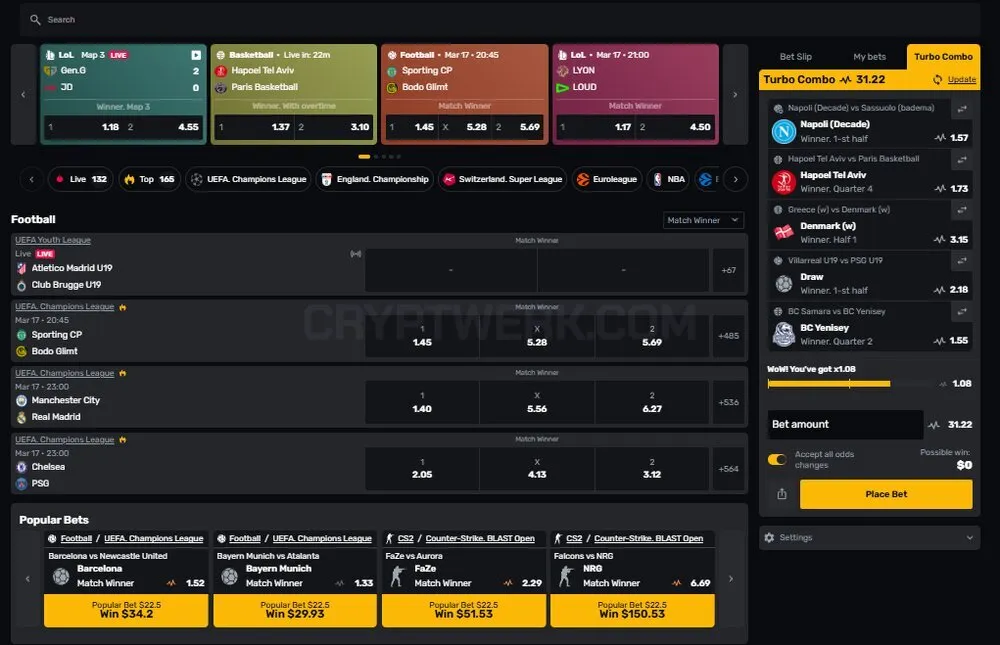The image size is (1000, 645).
Task: Click the FaZe player silhouette icon
Action: (x=397, y=575)
